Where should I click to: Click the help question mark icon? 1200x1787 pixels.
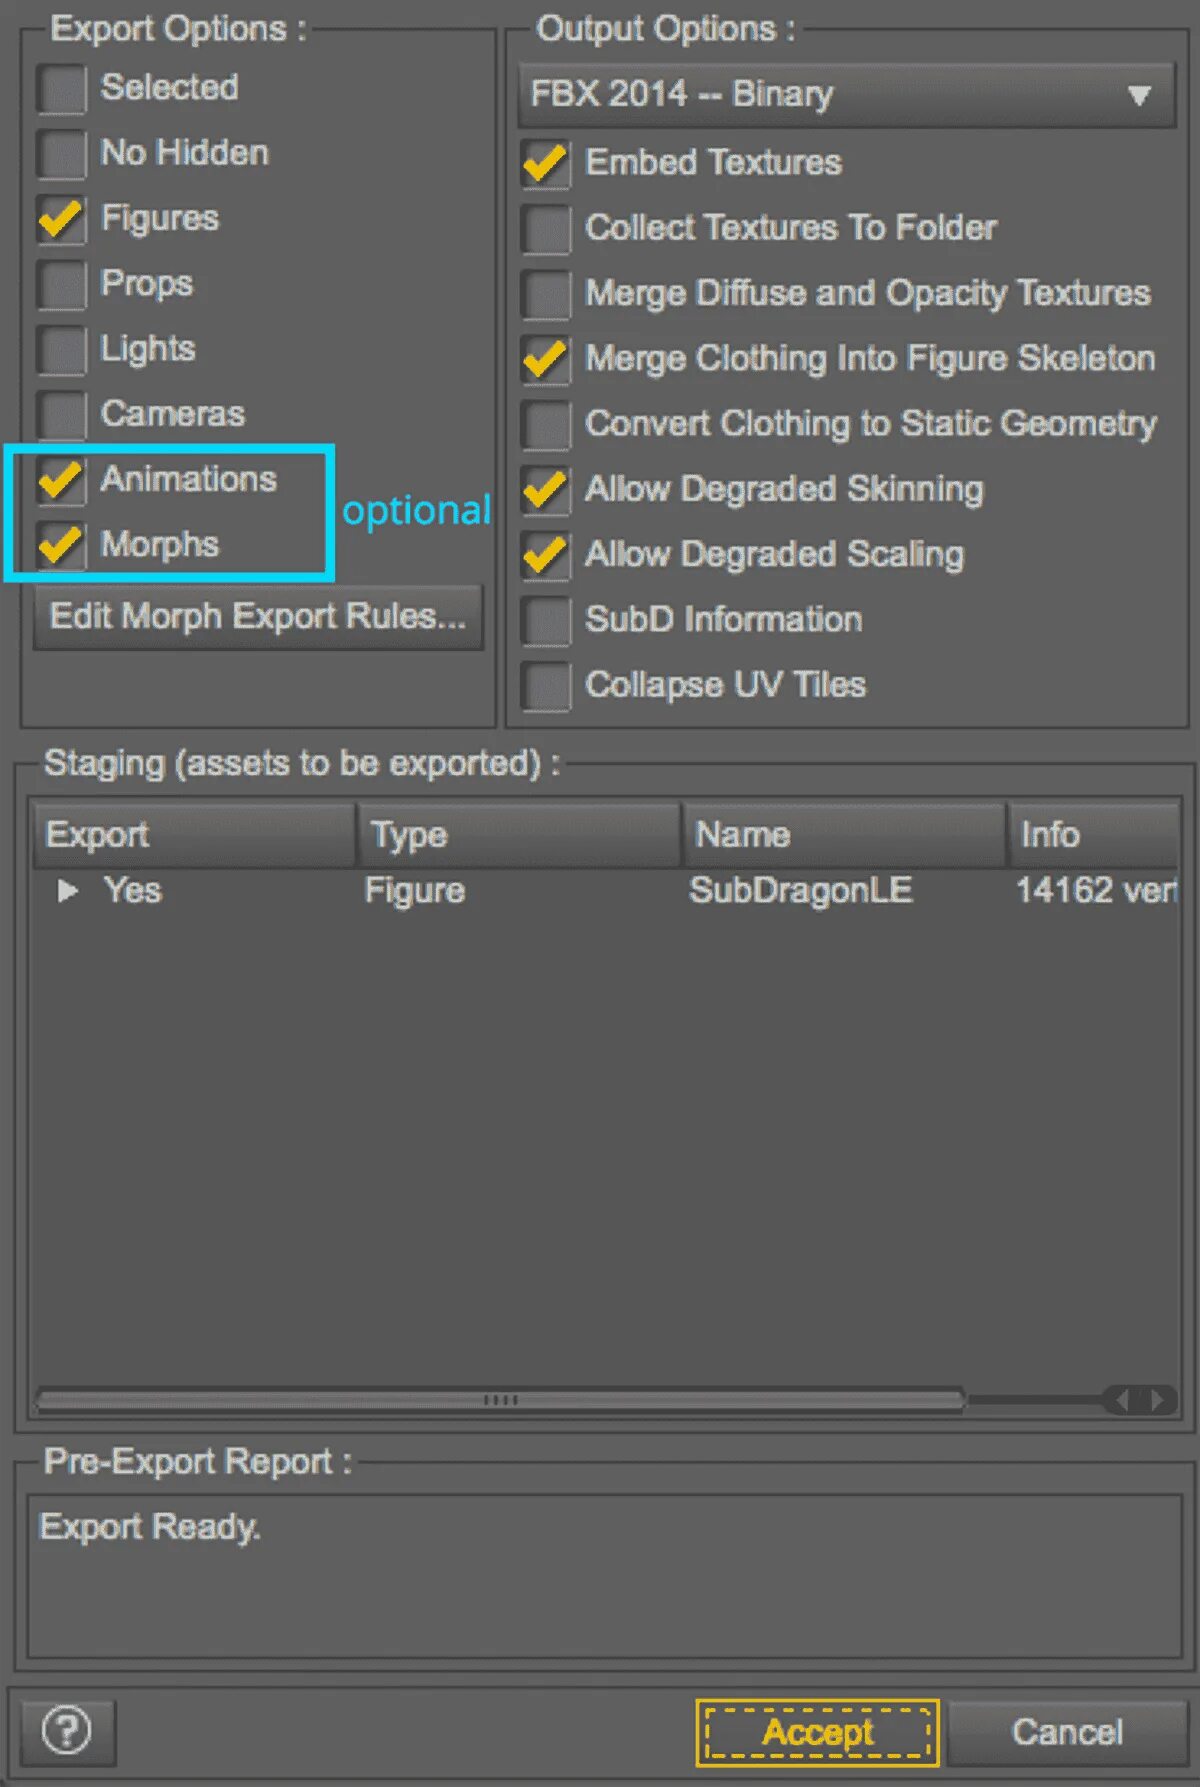coord(67,1731)
